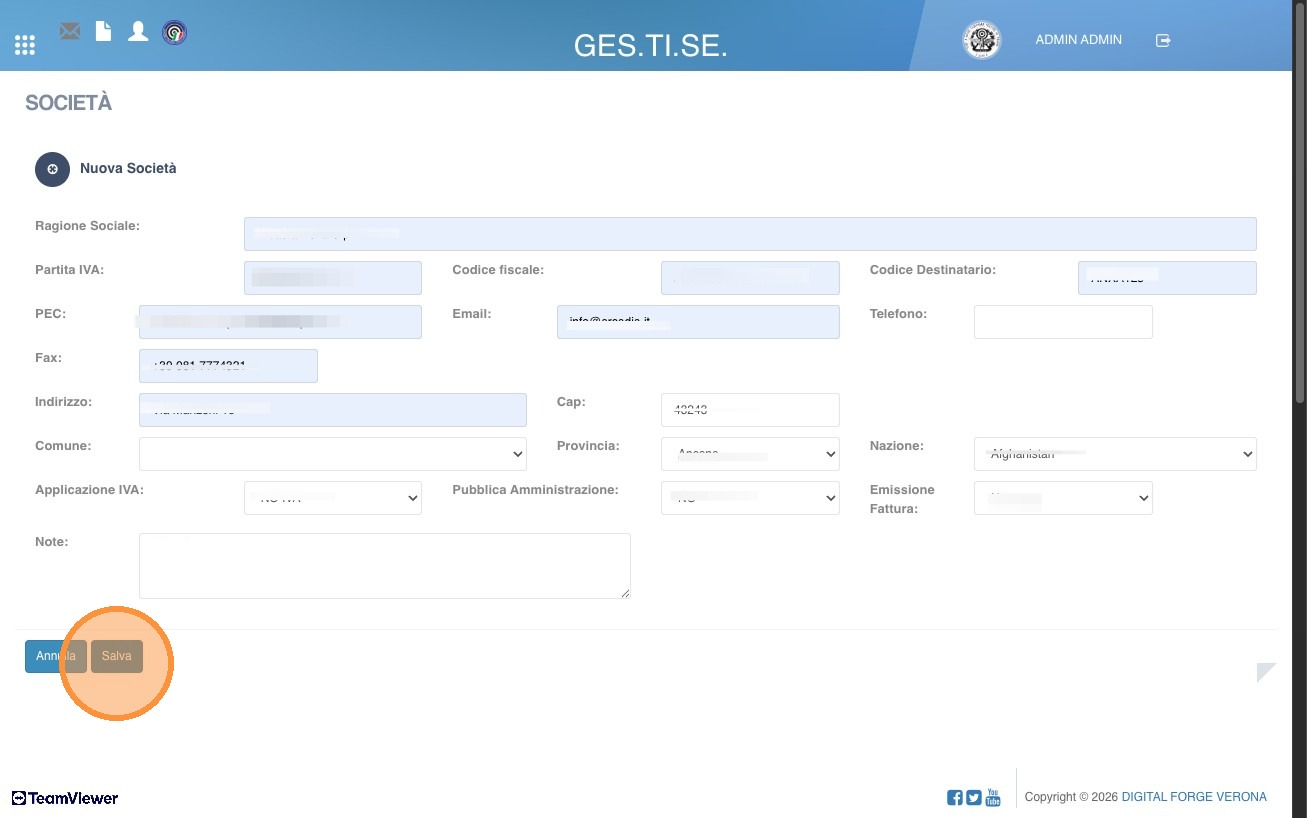
Task: Open the Emissione Fattura dropdown
Action: 1063,498
